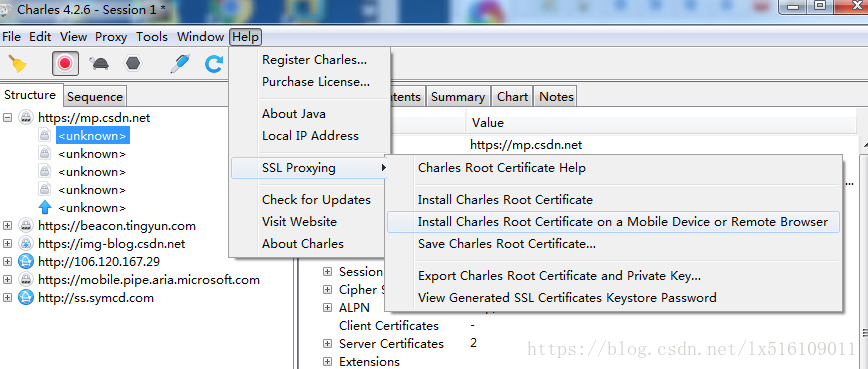The height and width of the screenshot is (369, 868).
Task: Install certificate on Mobile Device or Remote Browser
Action: (x=613, y=222)
